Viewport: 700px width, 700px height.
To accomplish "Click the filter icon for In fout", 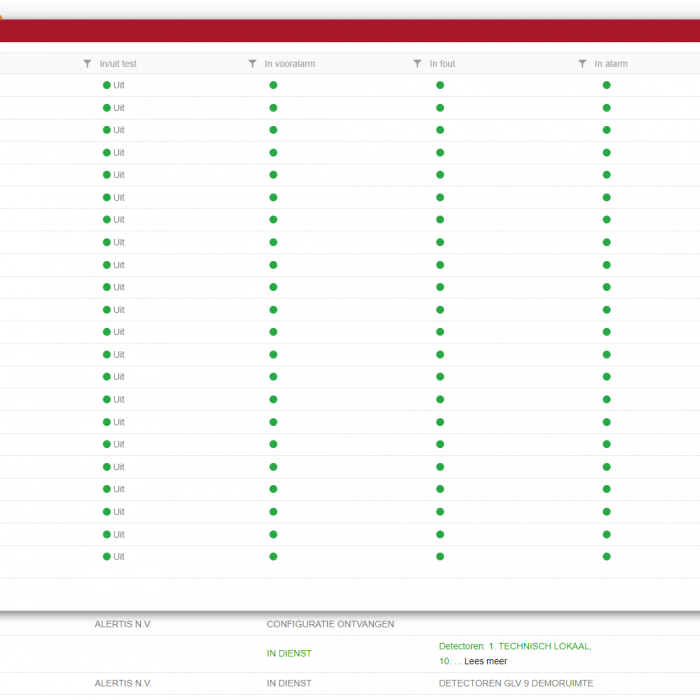I will pyautogui.click(x=417, y=64).
